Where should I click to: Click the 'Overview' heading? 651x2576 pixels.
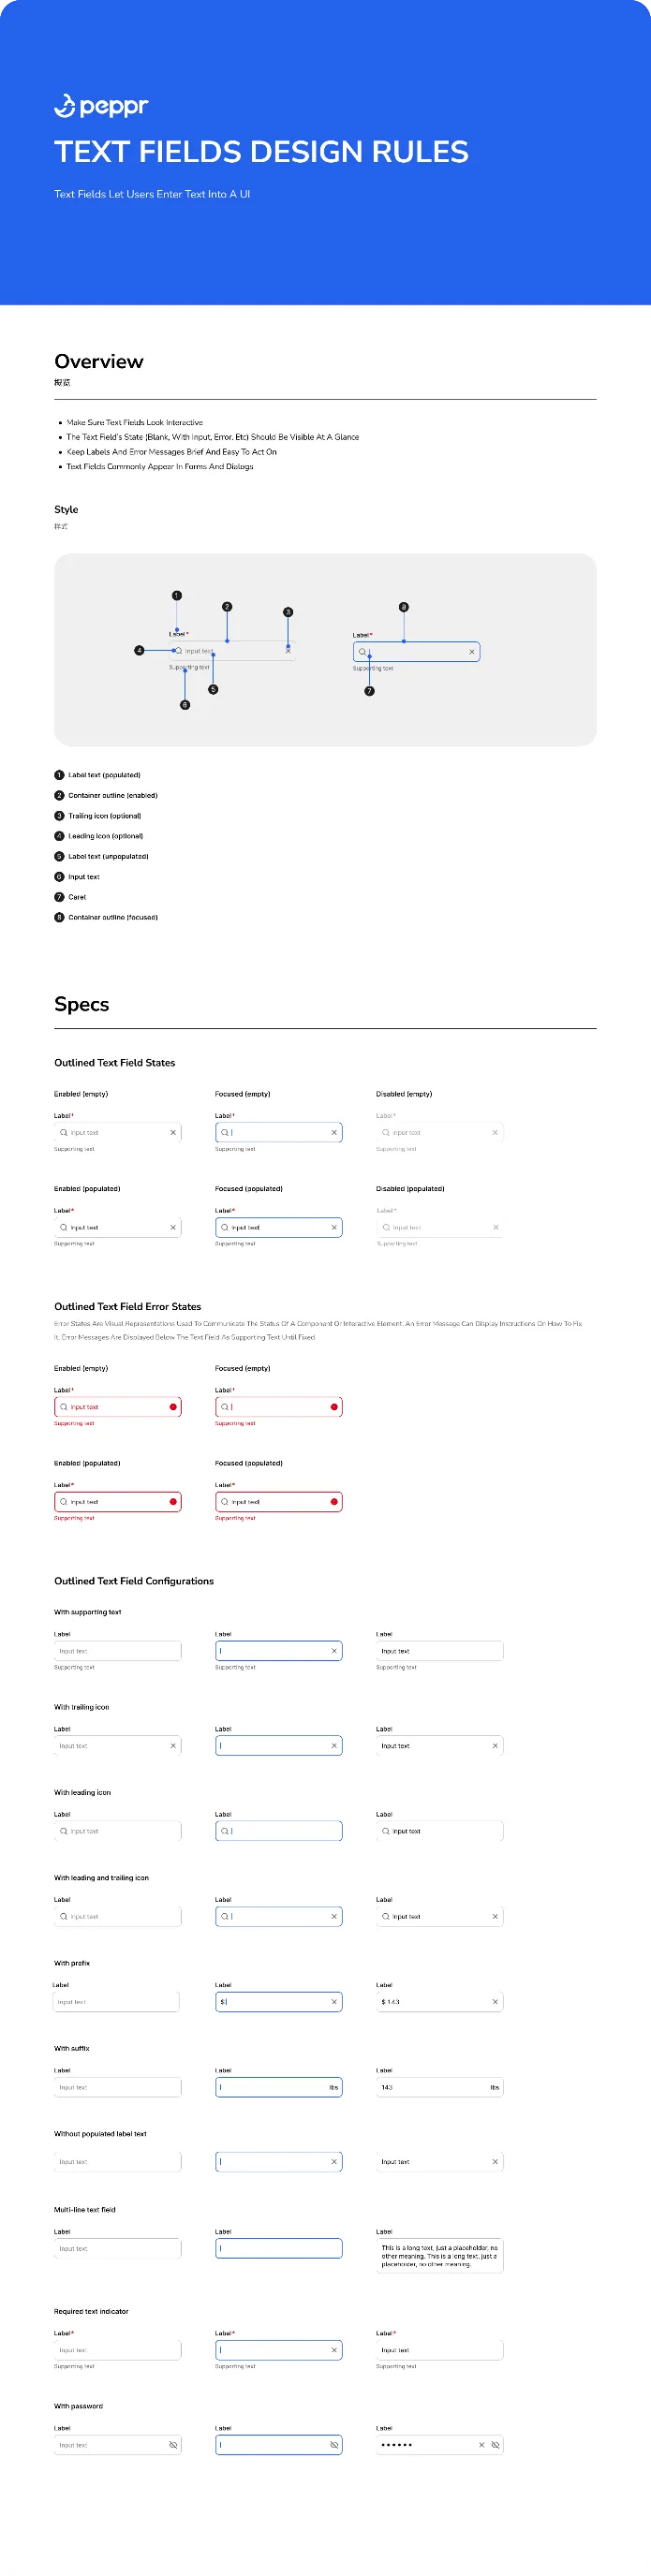99,362
